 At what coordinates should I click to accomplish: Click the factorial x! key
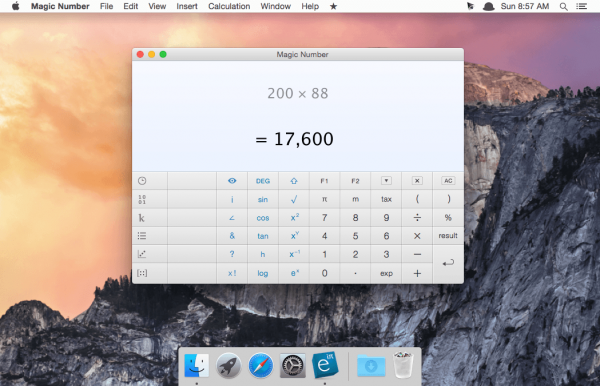click(232, 273)
